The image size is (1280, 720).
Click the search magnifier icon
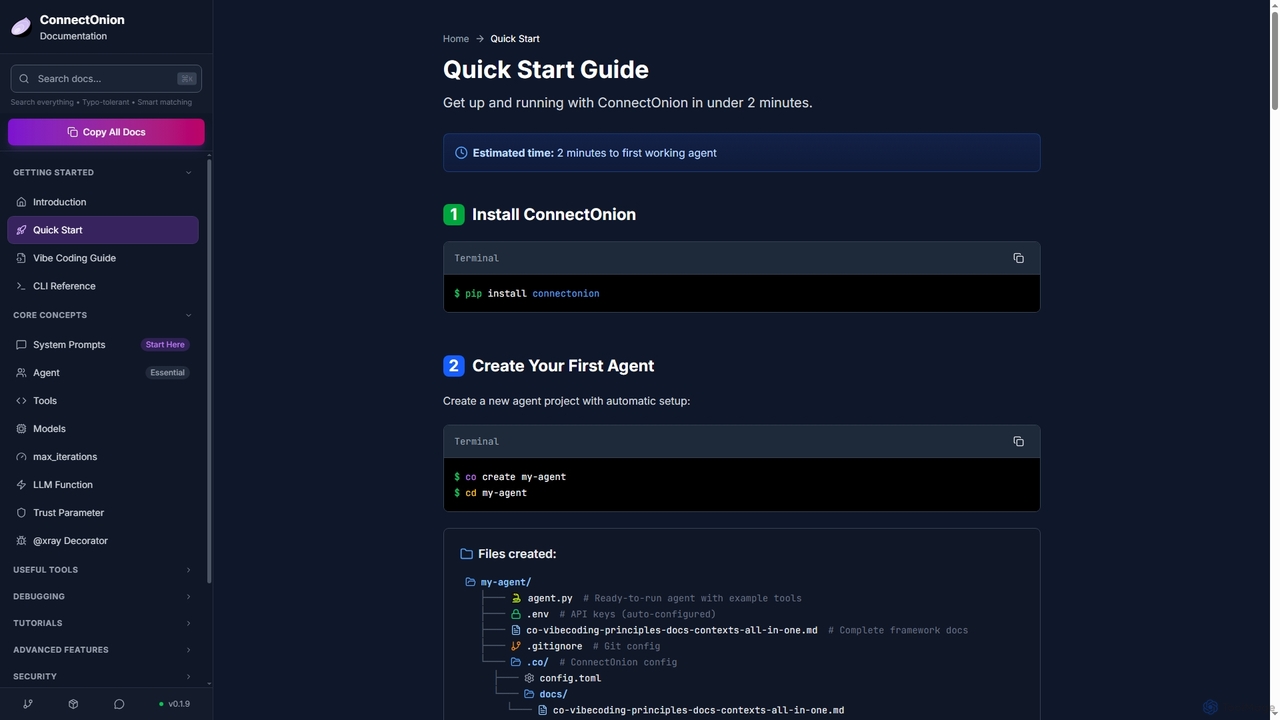click(24, 79)
